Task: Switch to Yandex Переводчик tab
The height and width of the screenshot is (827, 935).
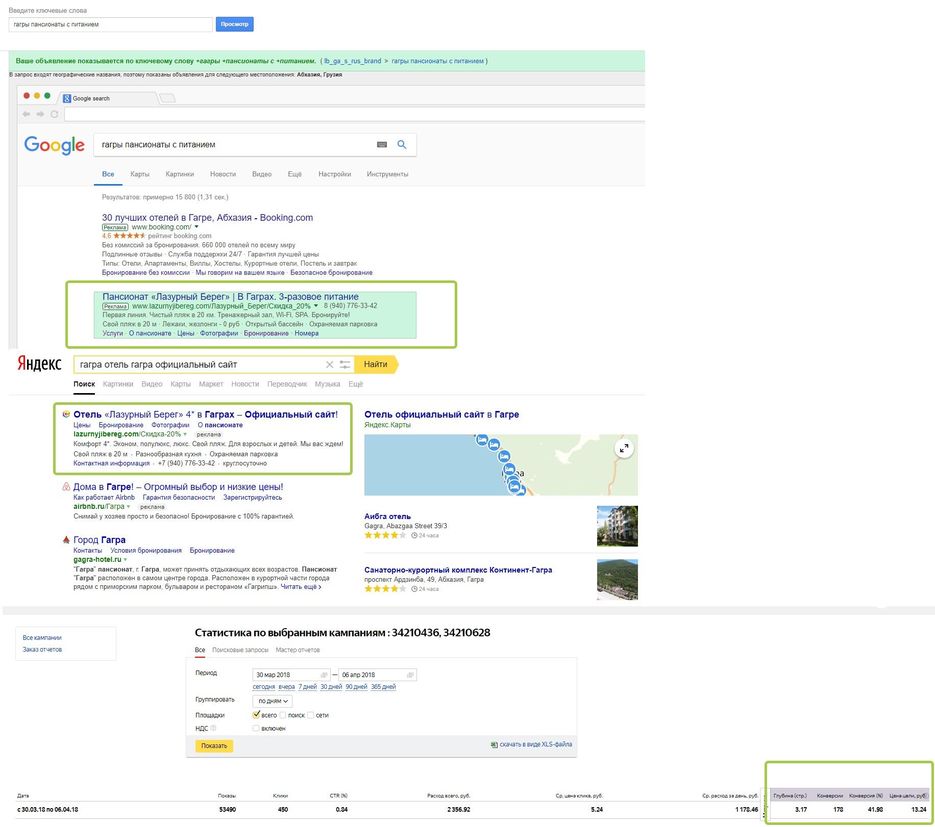Action: [x=287, y=384]
